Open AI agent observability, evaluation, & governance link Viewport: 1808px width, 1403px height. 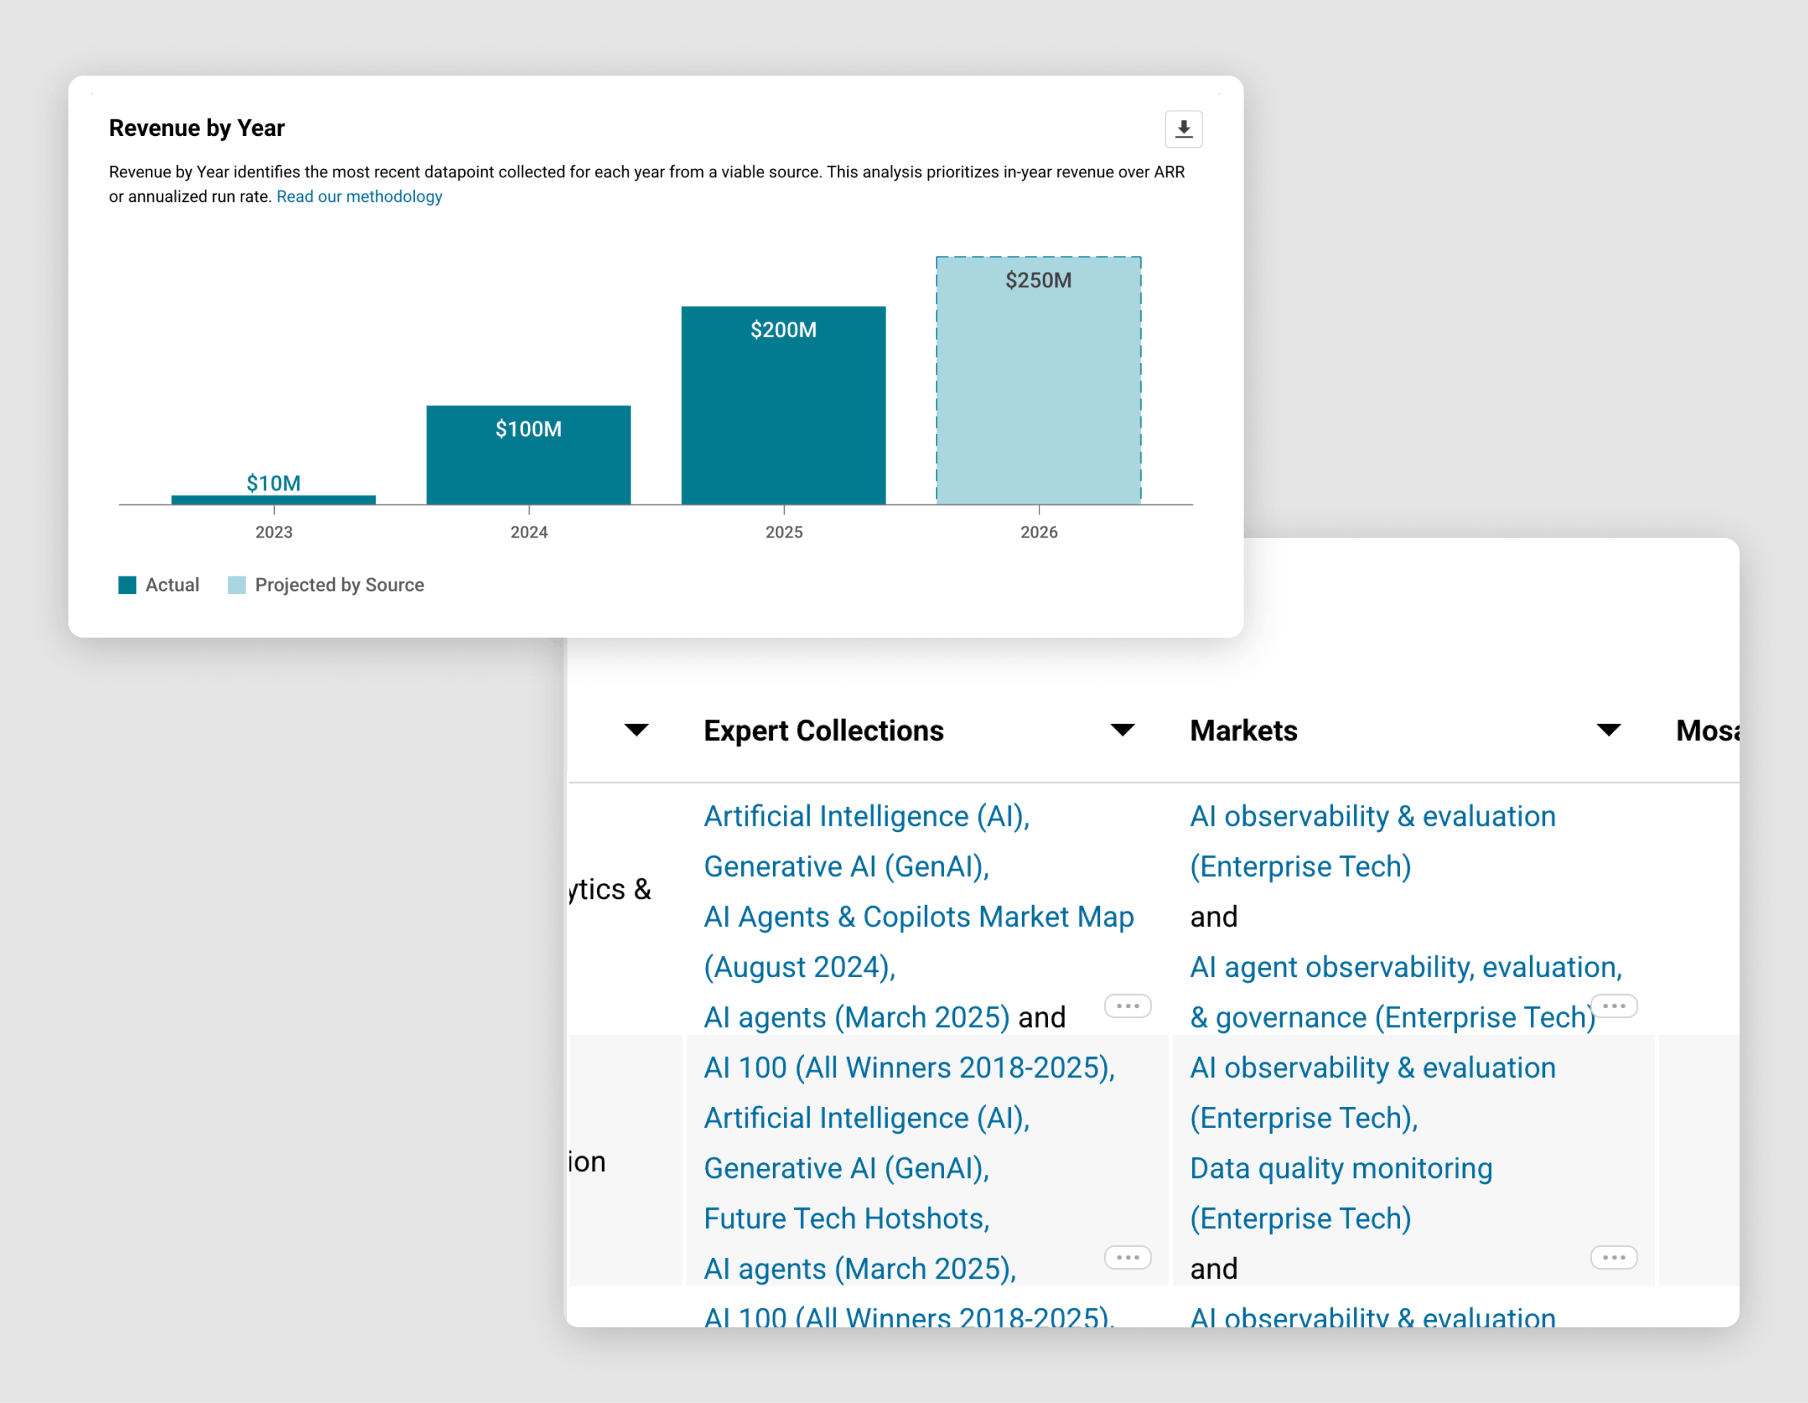(1406, 992)
